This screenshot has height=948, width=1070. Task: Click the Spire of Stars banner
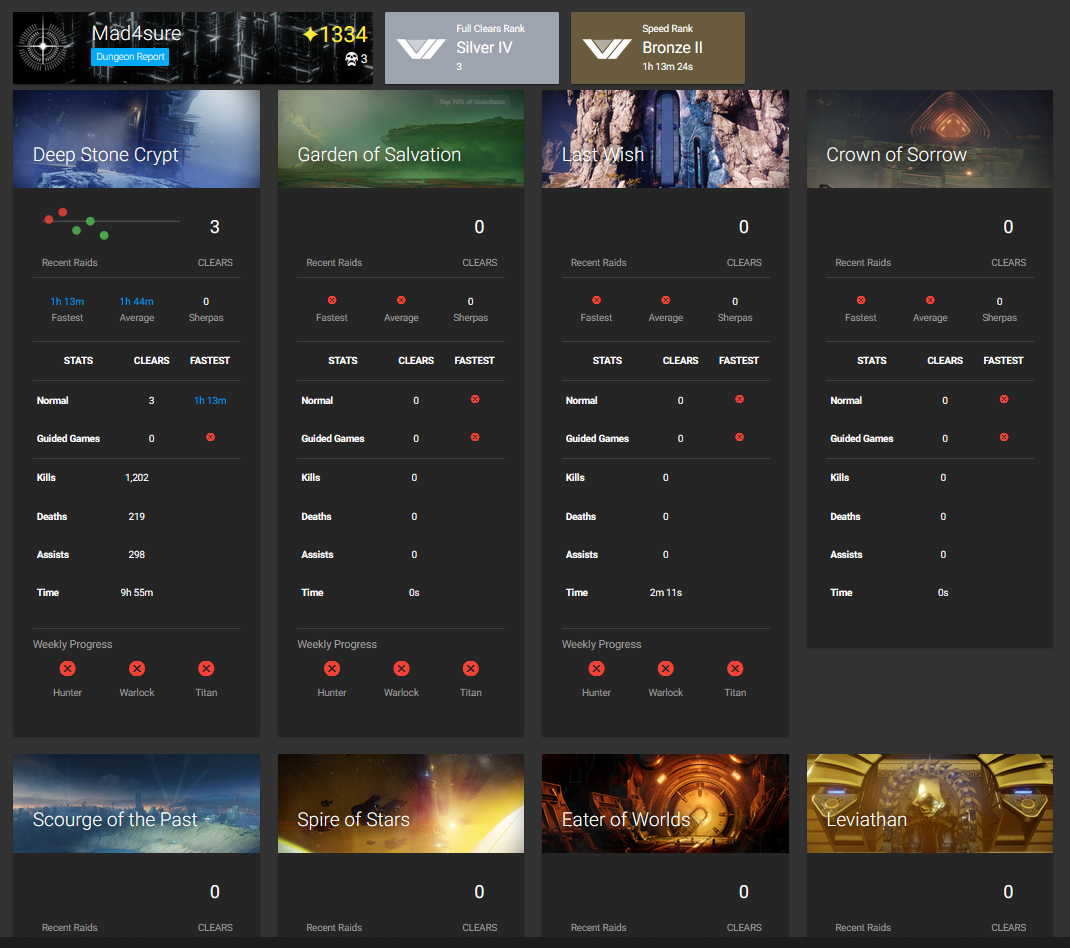click(401, 803)
